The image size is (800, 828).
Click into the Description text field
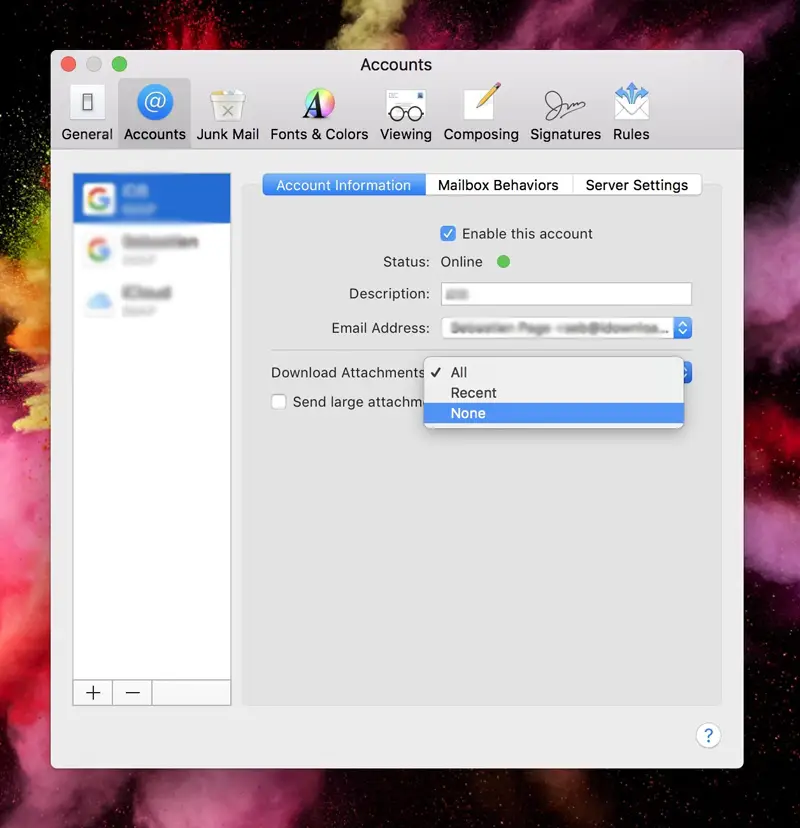coord(566,294)
